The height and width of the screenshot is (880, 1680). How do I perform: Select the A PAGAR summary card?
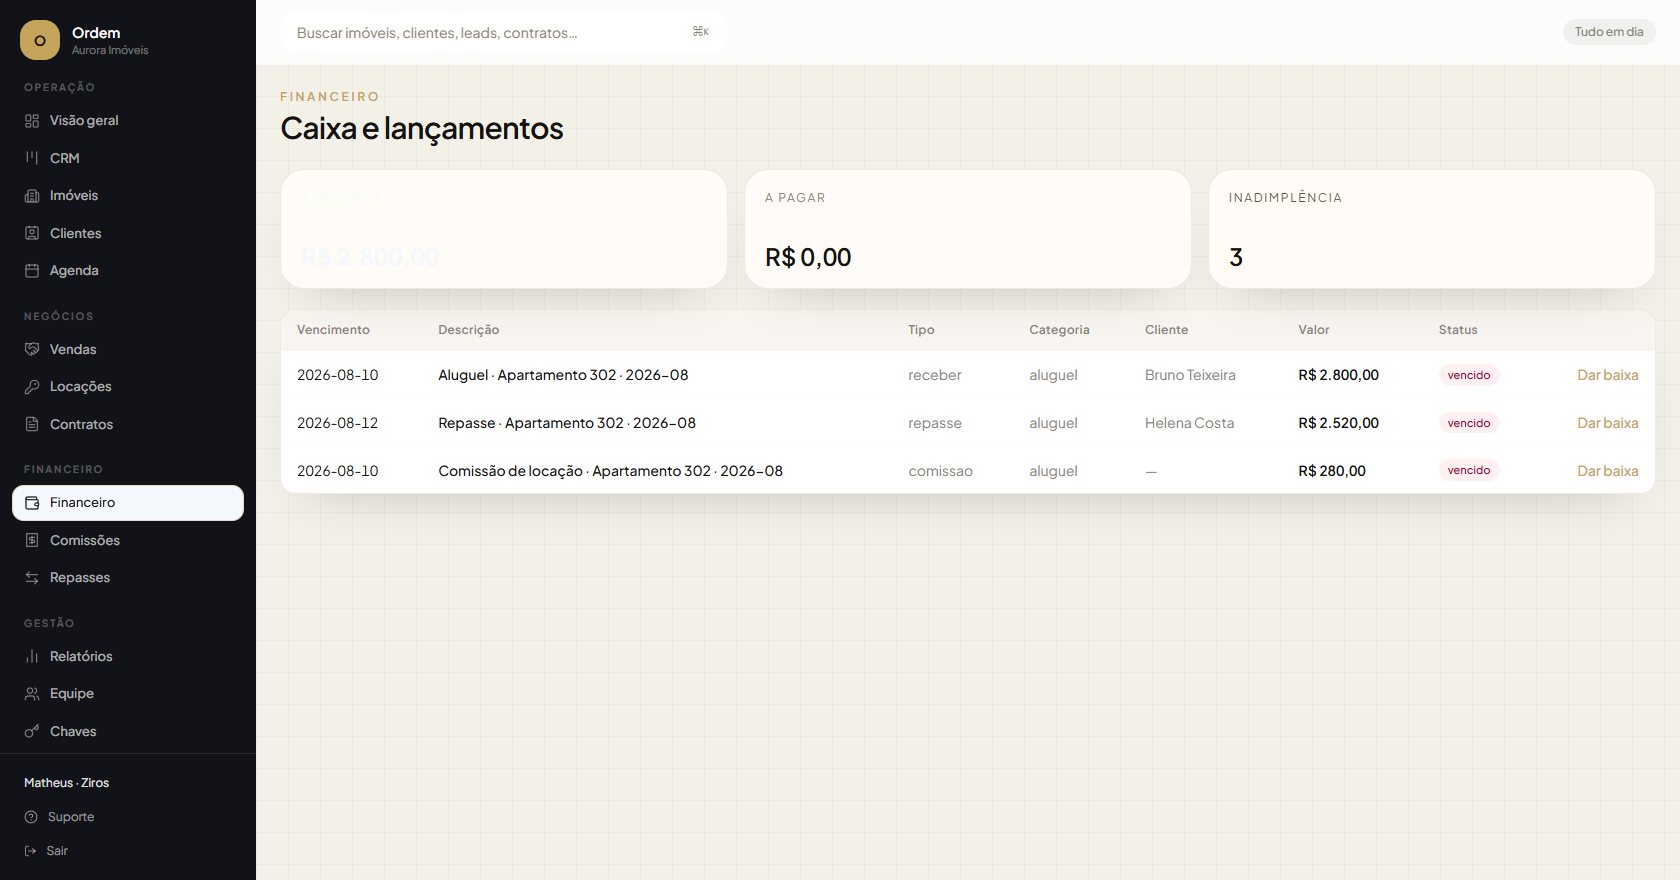point(968,229)
